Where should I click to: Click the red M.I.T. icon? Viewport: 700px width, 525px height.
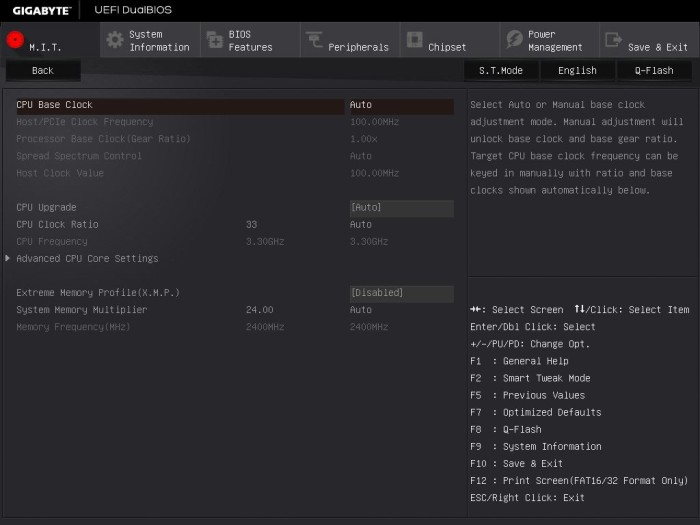15,40
